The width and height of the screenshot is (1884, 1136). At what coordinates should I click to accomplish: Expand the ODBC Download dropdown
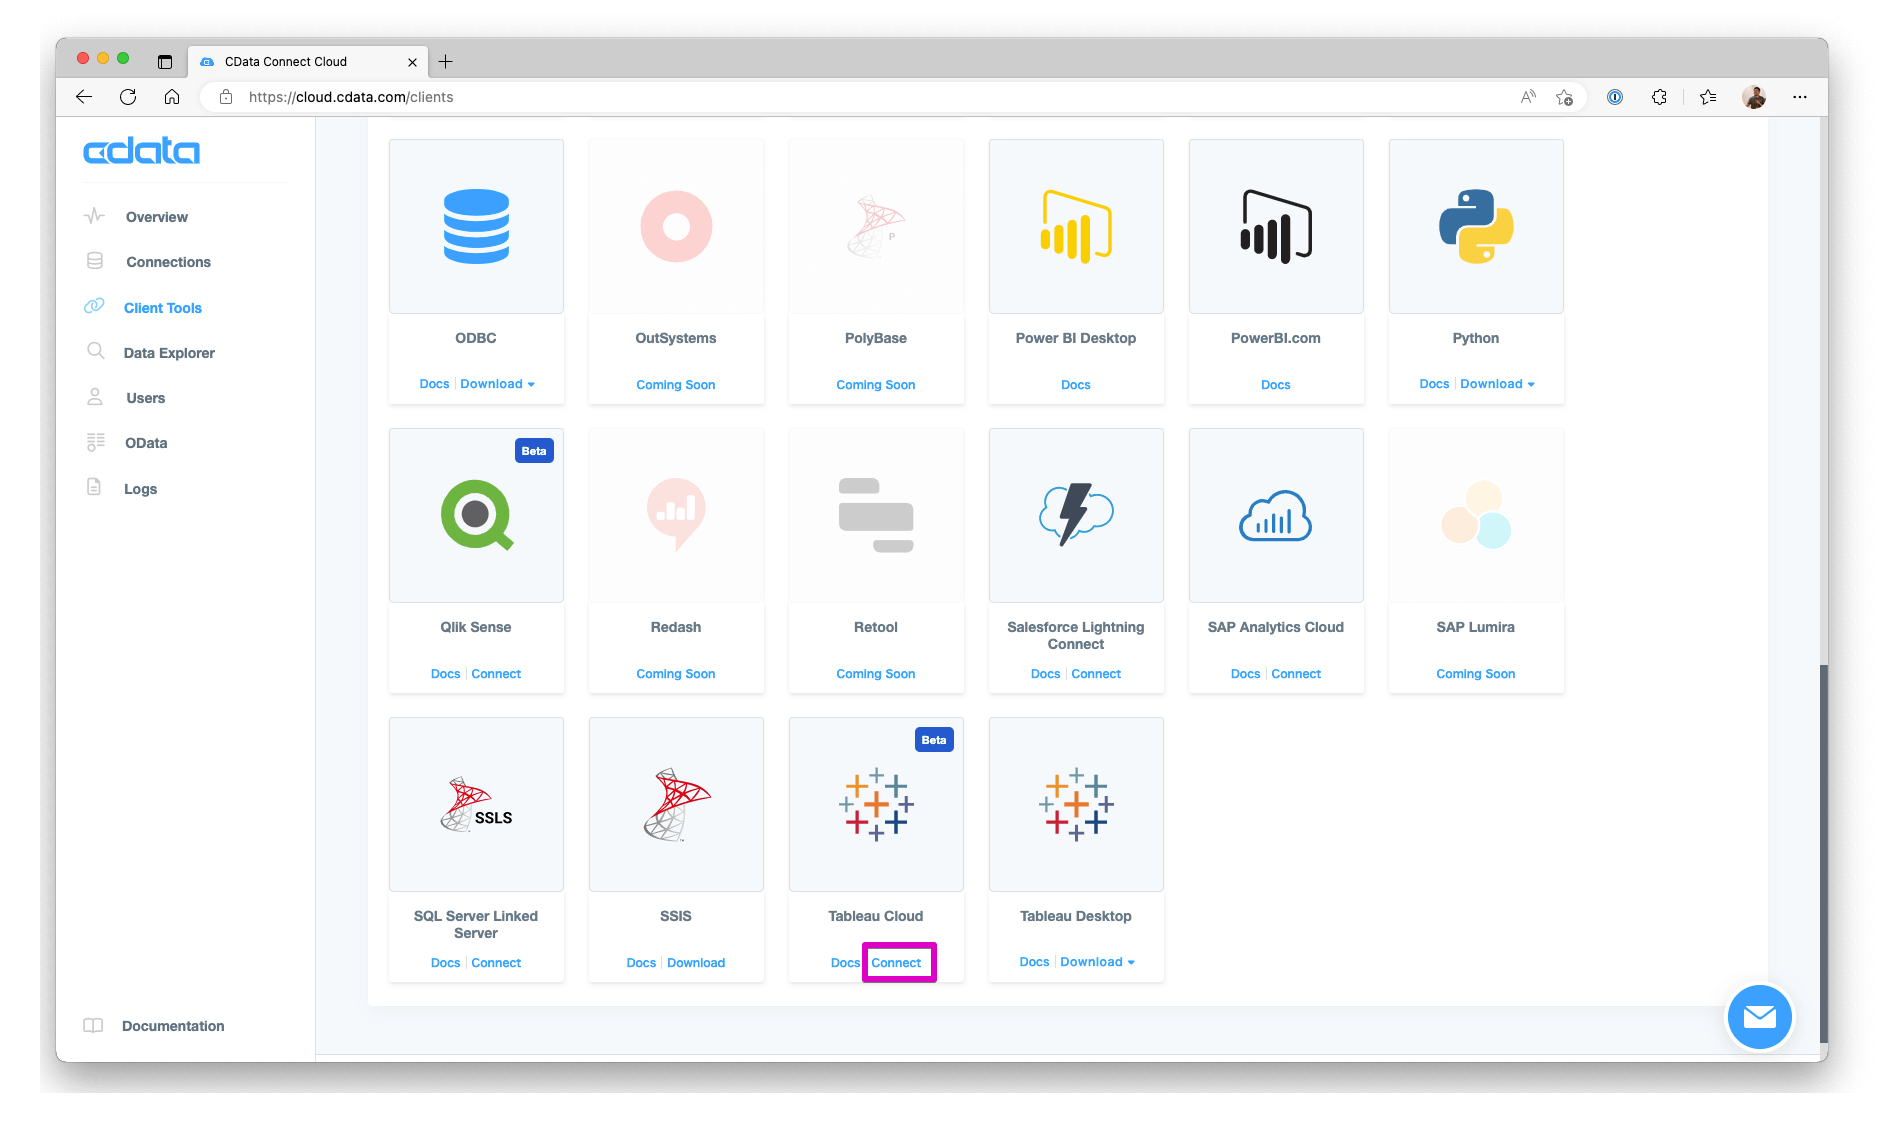(497, 384)
